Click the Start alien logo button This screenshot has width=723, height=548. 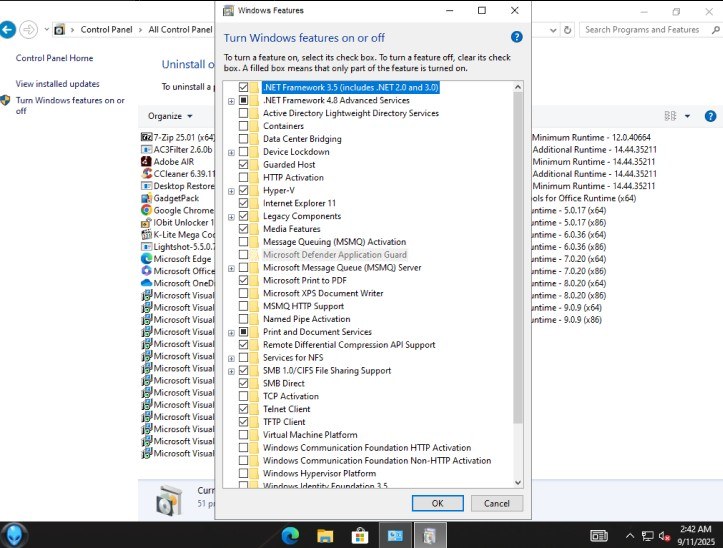[x=14, y=535]
